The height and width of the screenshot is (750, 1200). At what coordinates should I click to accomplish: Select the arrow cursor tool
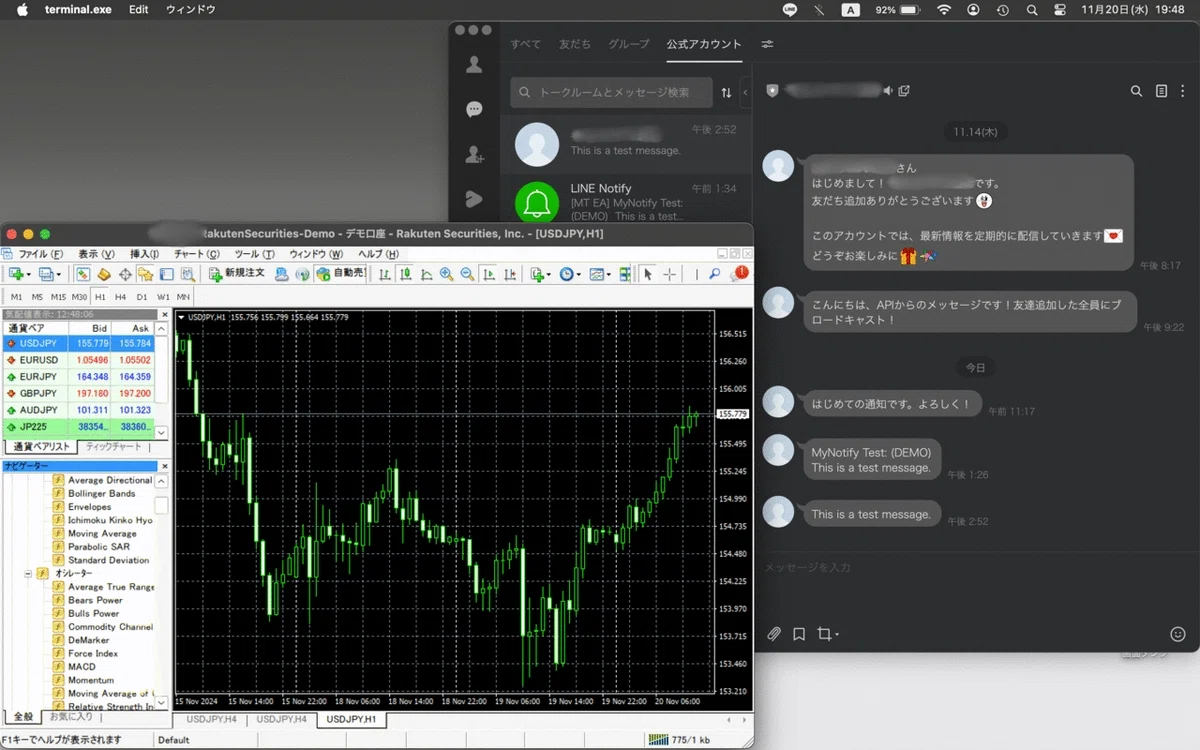pyautogui.click(x=647, y=274)
